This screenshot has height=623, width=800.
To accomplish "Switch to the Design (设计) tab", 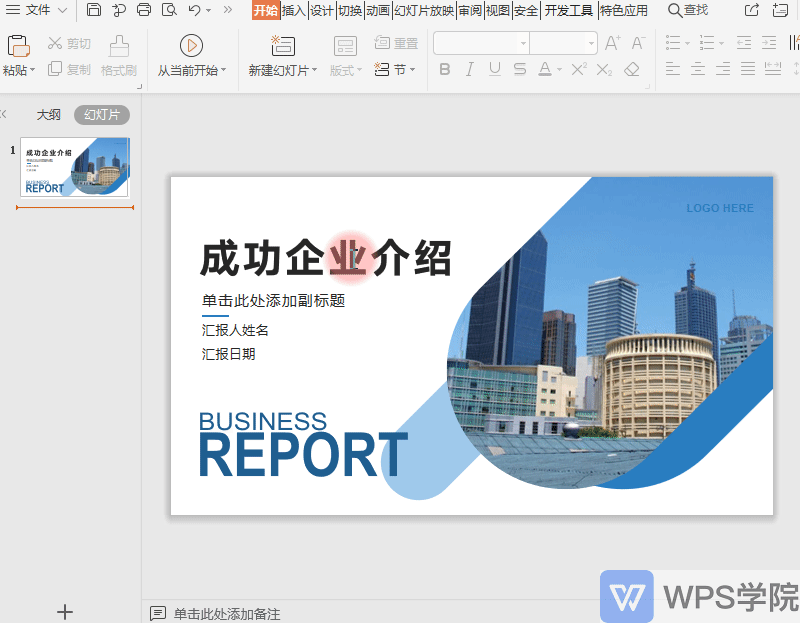I will pos(322,10).
